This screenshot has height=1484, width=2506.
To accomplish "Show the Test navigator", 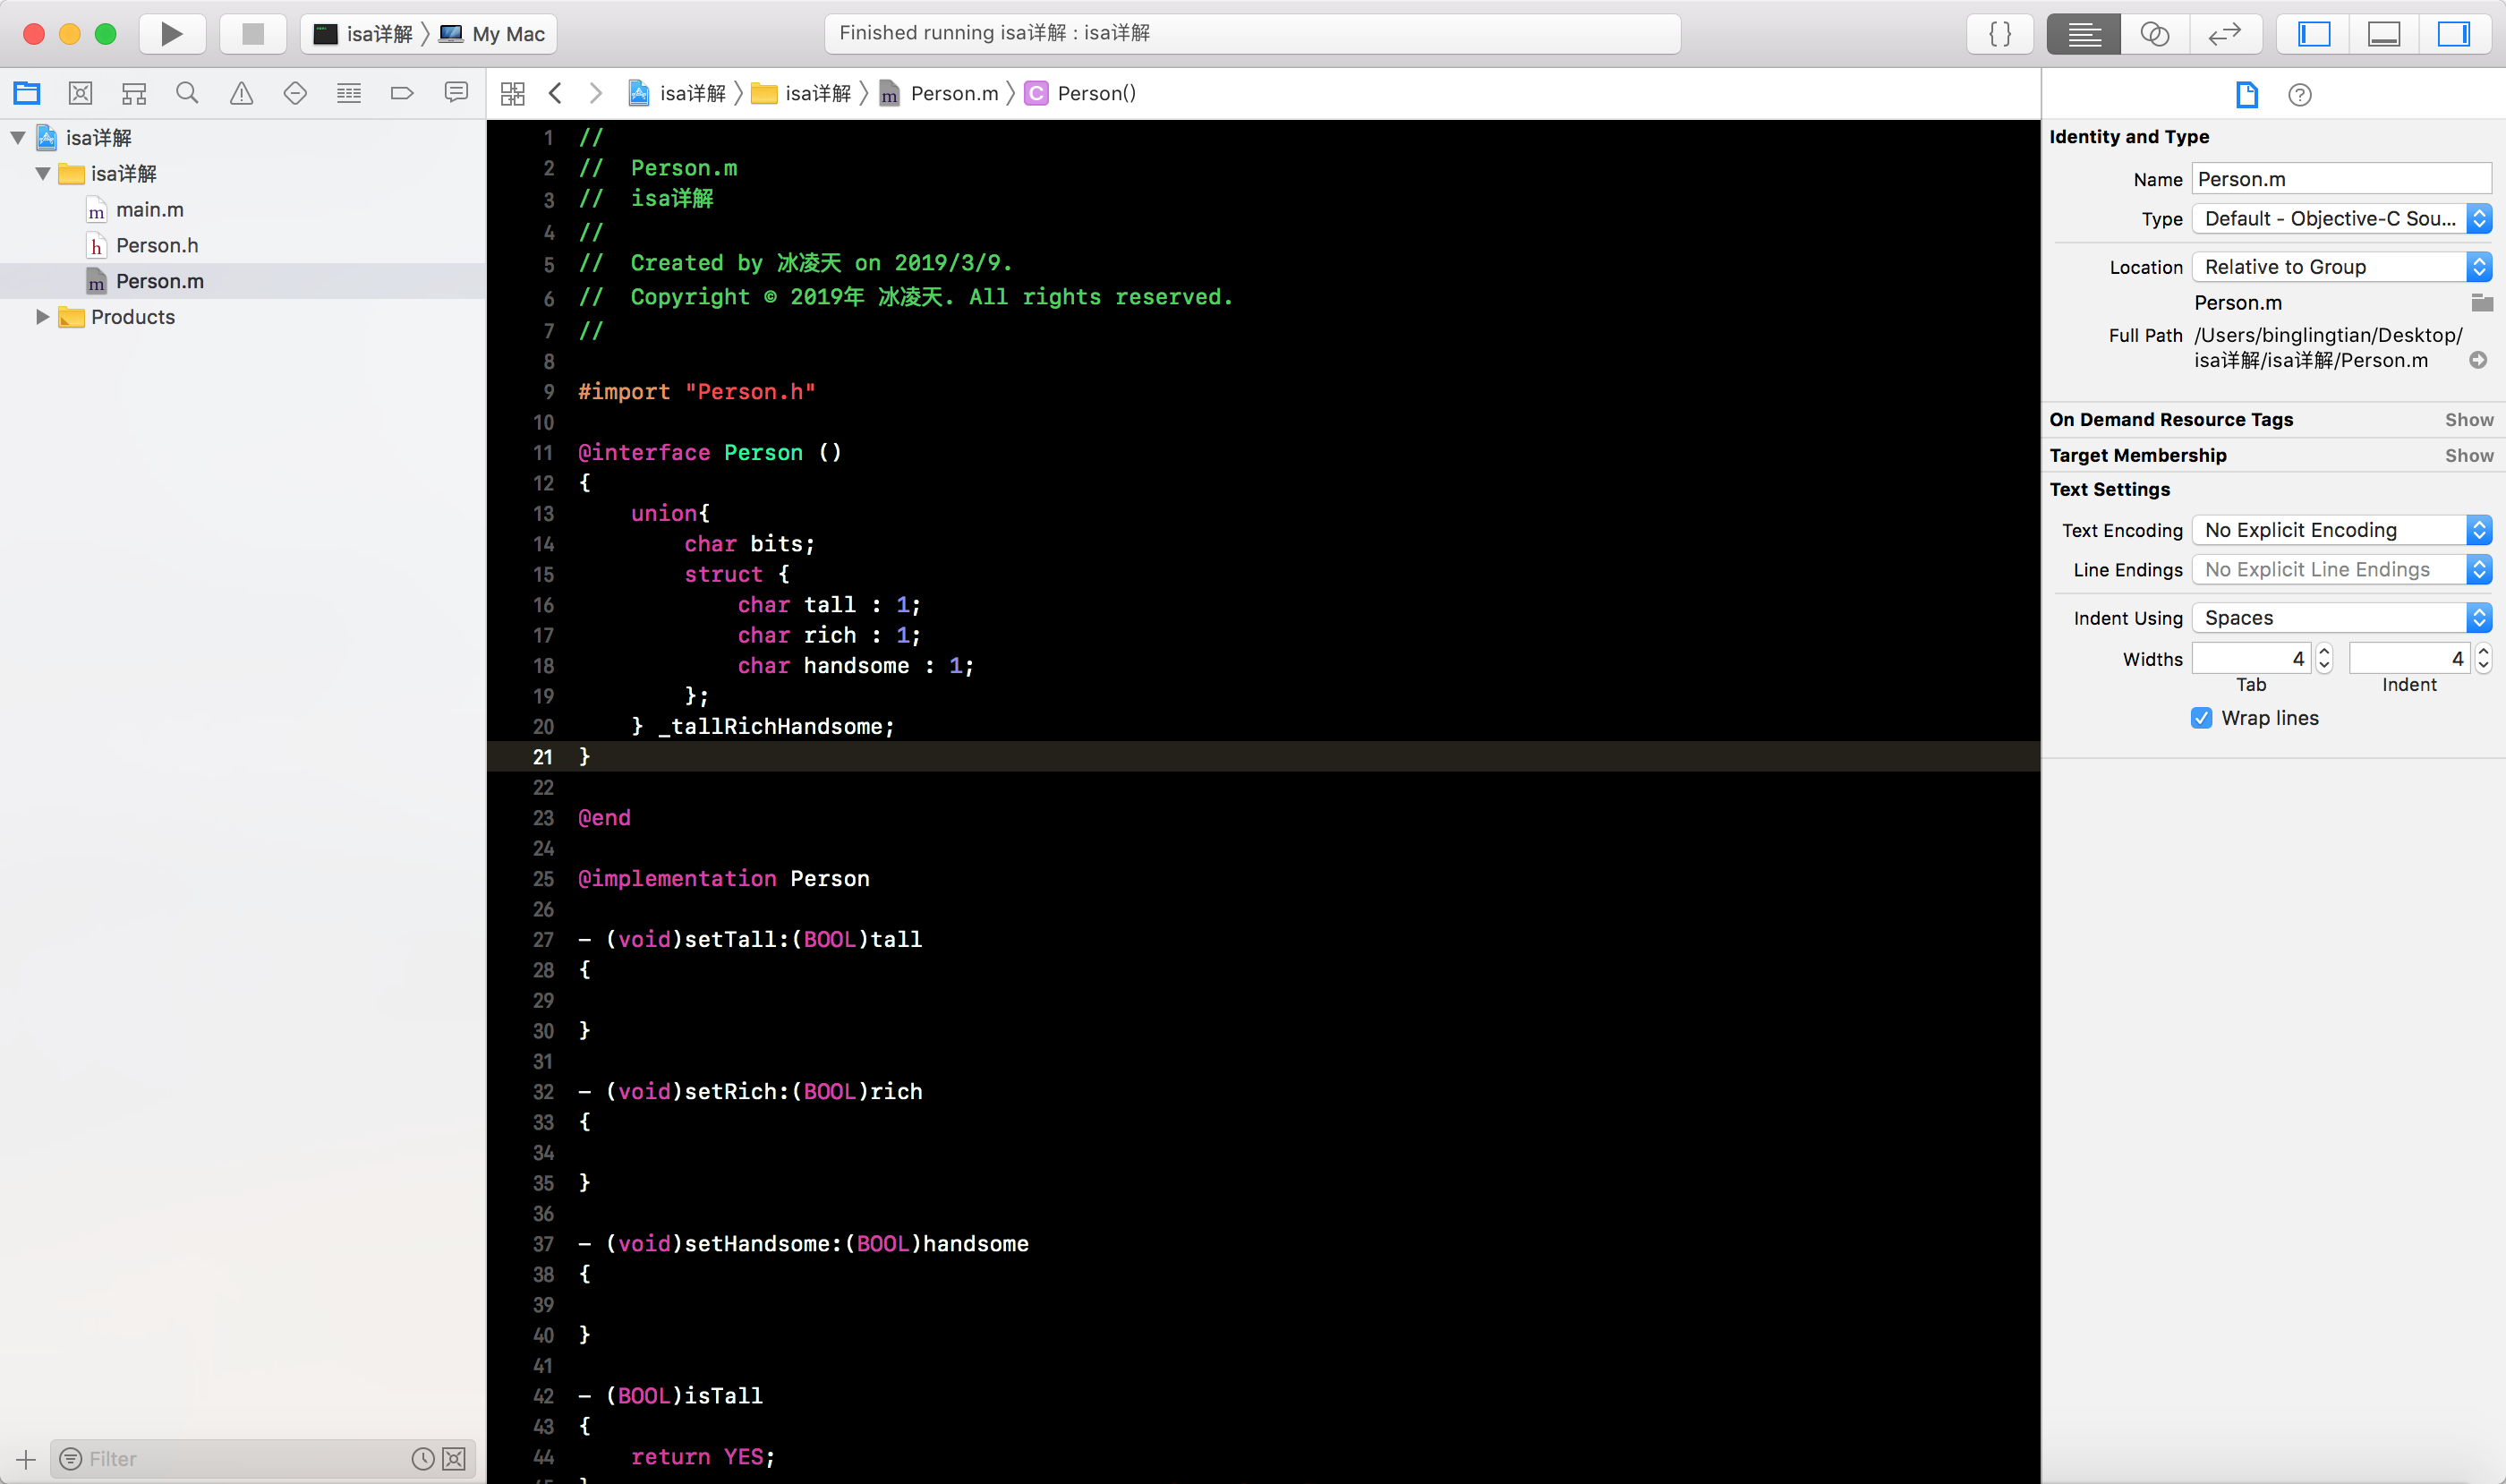I will pyautogui.click(x=295, y=93).
